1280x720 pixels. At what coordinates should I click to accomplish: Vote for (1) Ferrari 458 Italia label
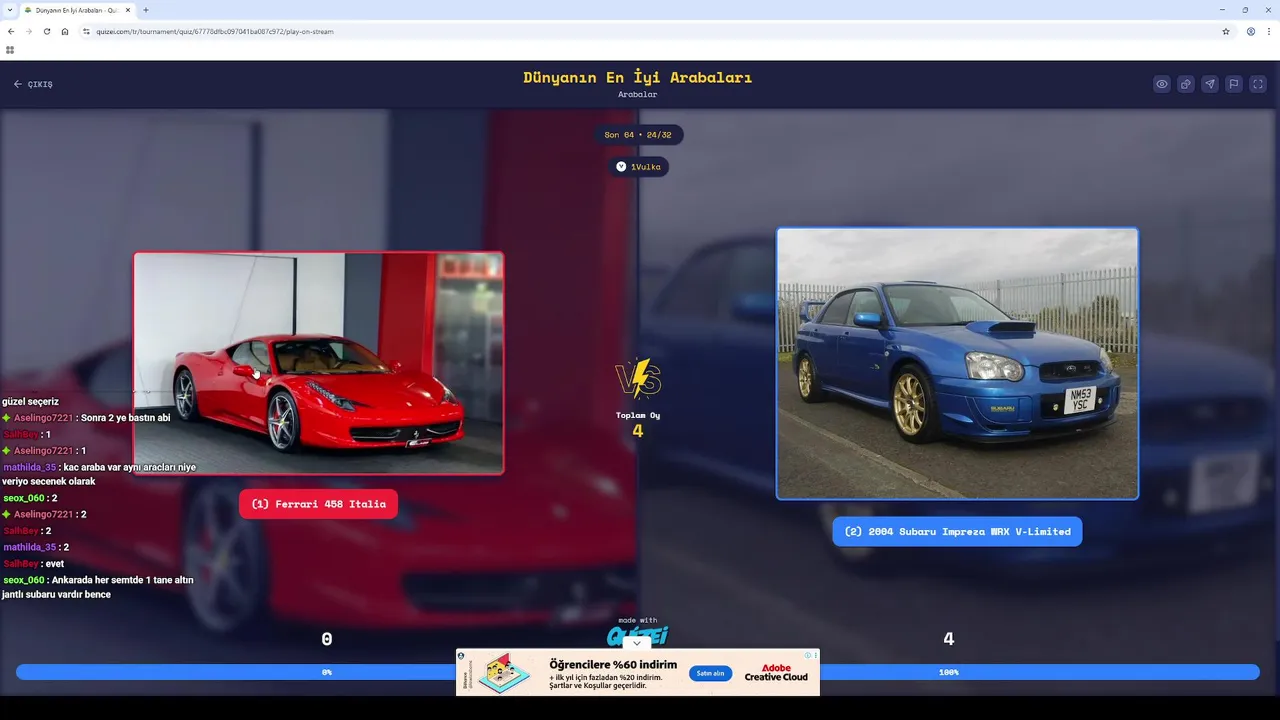(x=318, y=504)
